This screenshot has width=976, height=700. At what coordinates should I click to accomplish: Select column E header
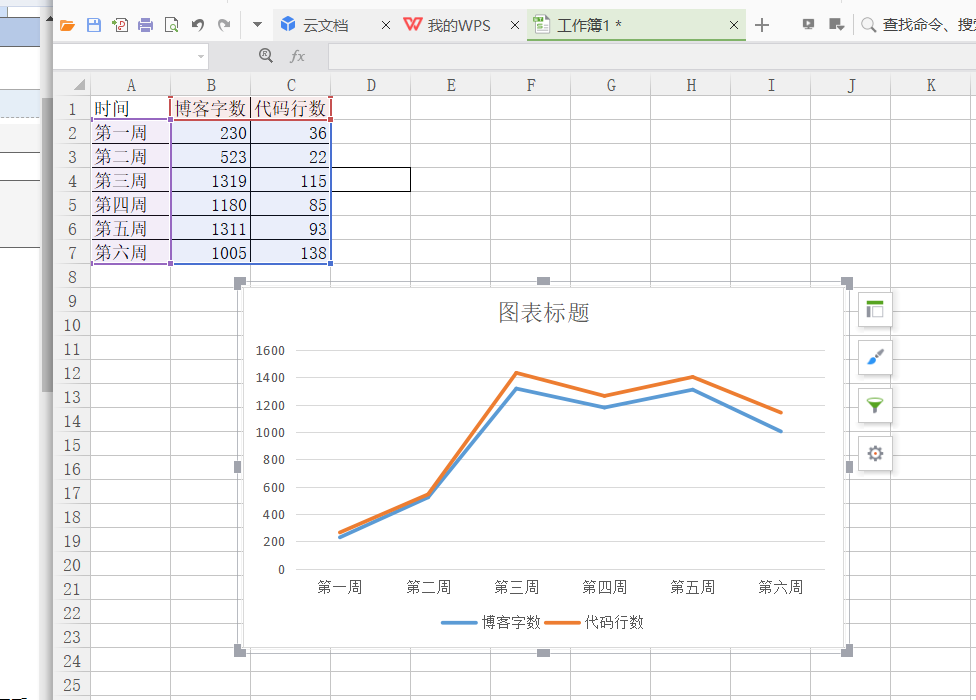pos(451,85)
